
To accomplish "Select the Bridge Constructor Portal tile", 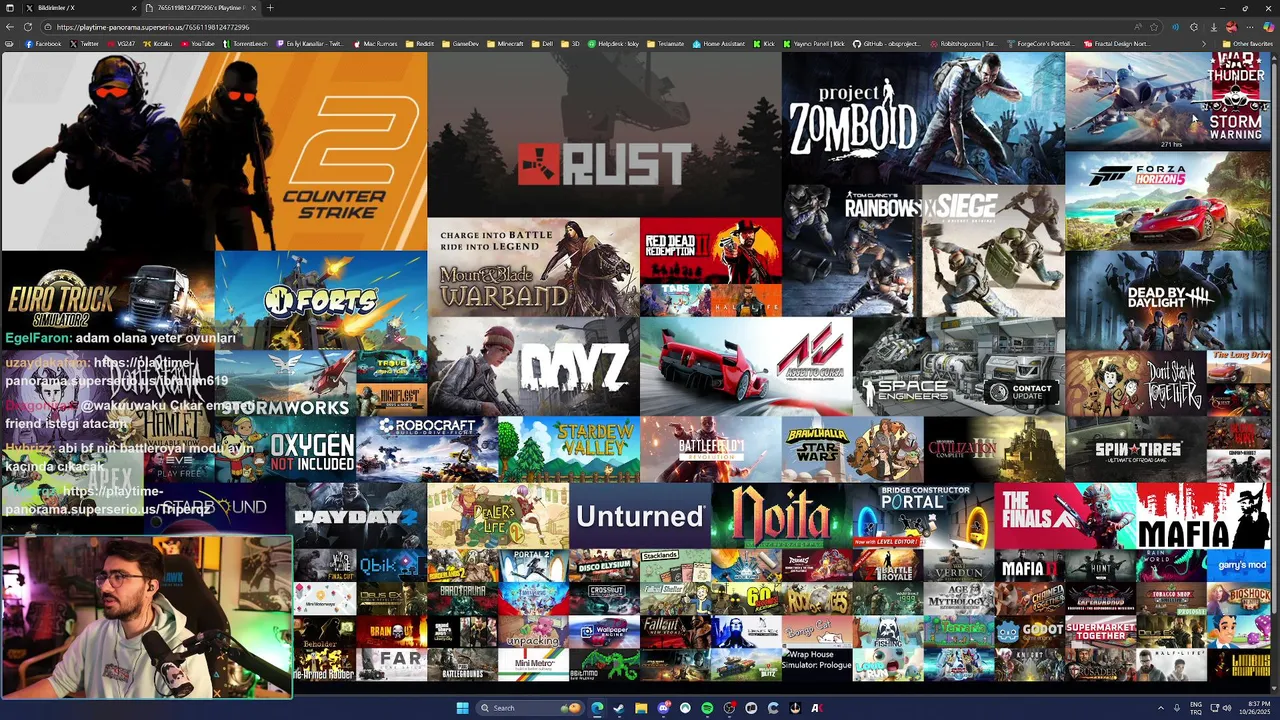I will click(923, 515).
